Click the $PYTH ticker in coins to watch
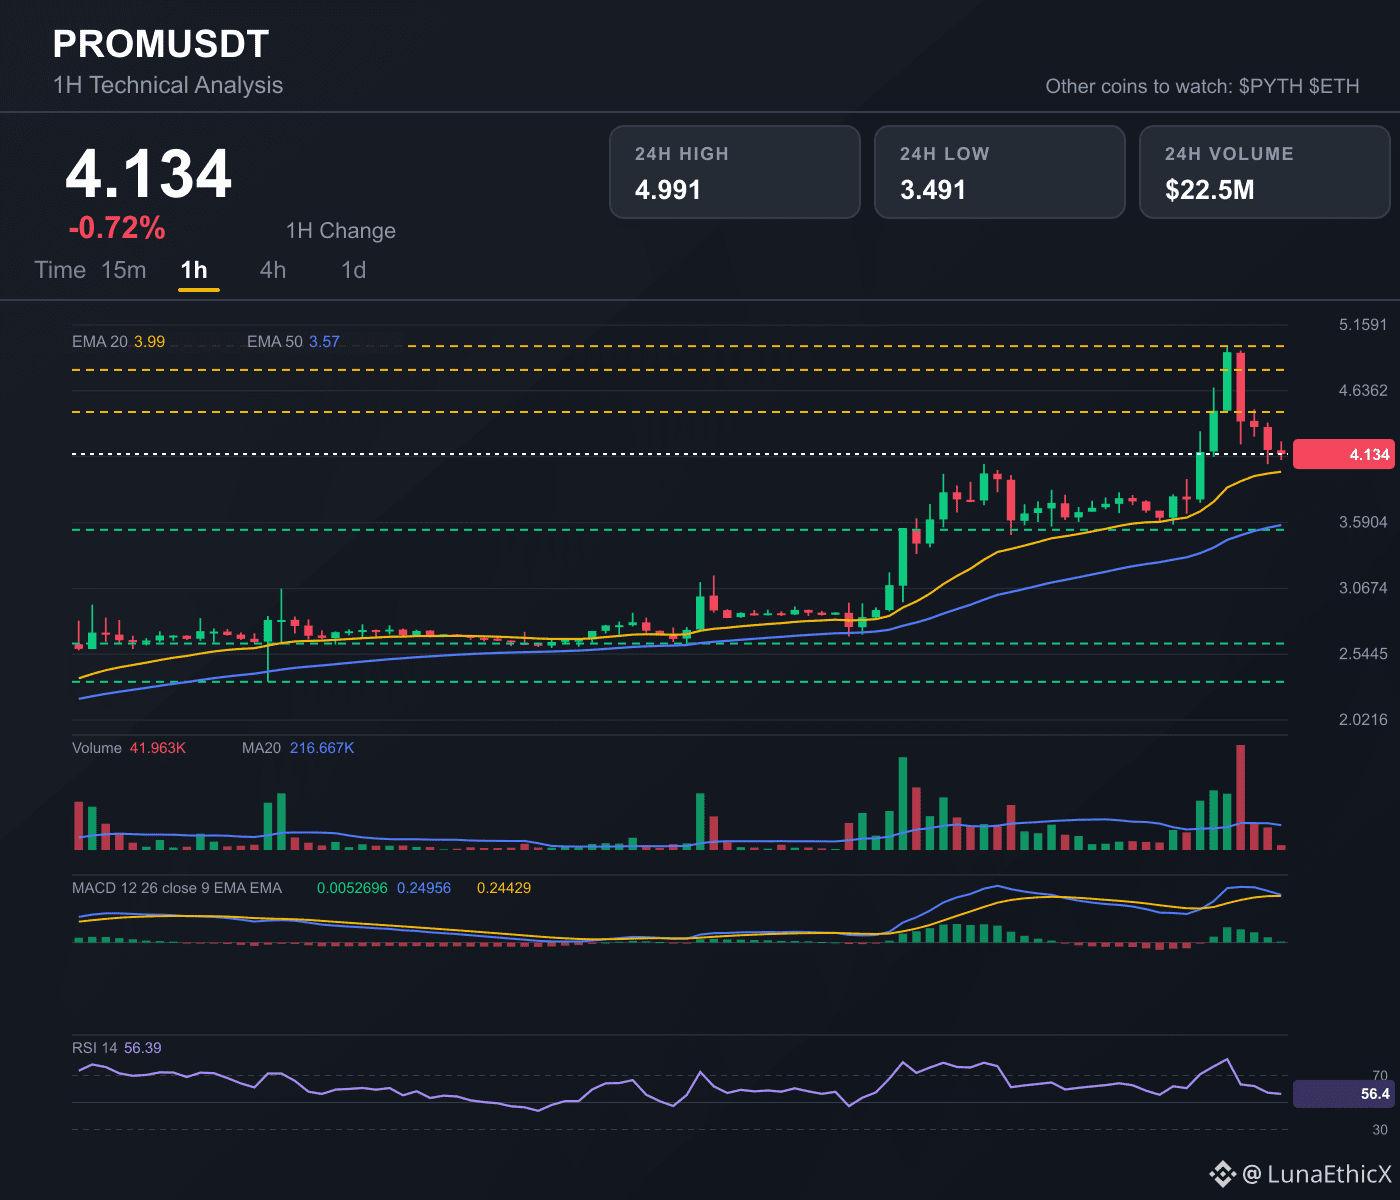This screenshot has height=1200, width=1400. tap(1270, 86)
